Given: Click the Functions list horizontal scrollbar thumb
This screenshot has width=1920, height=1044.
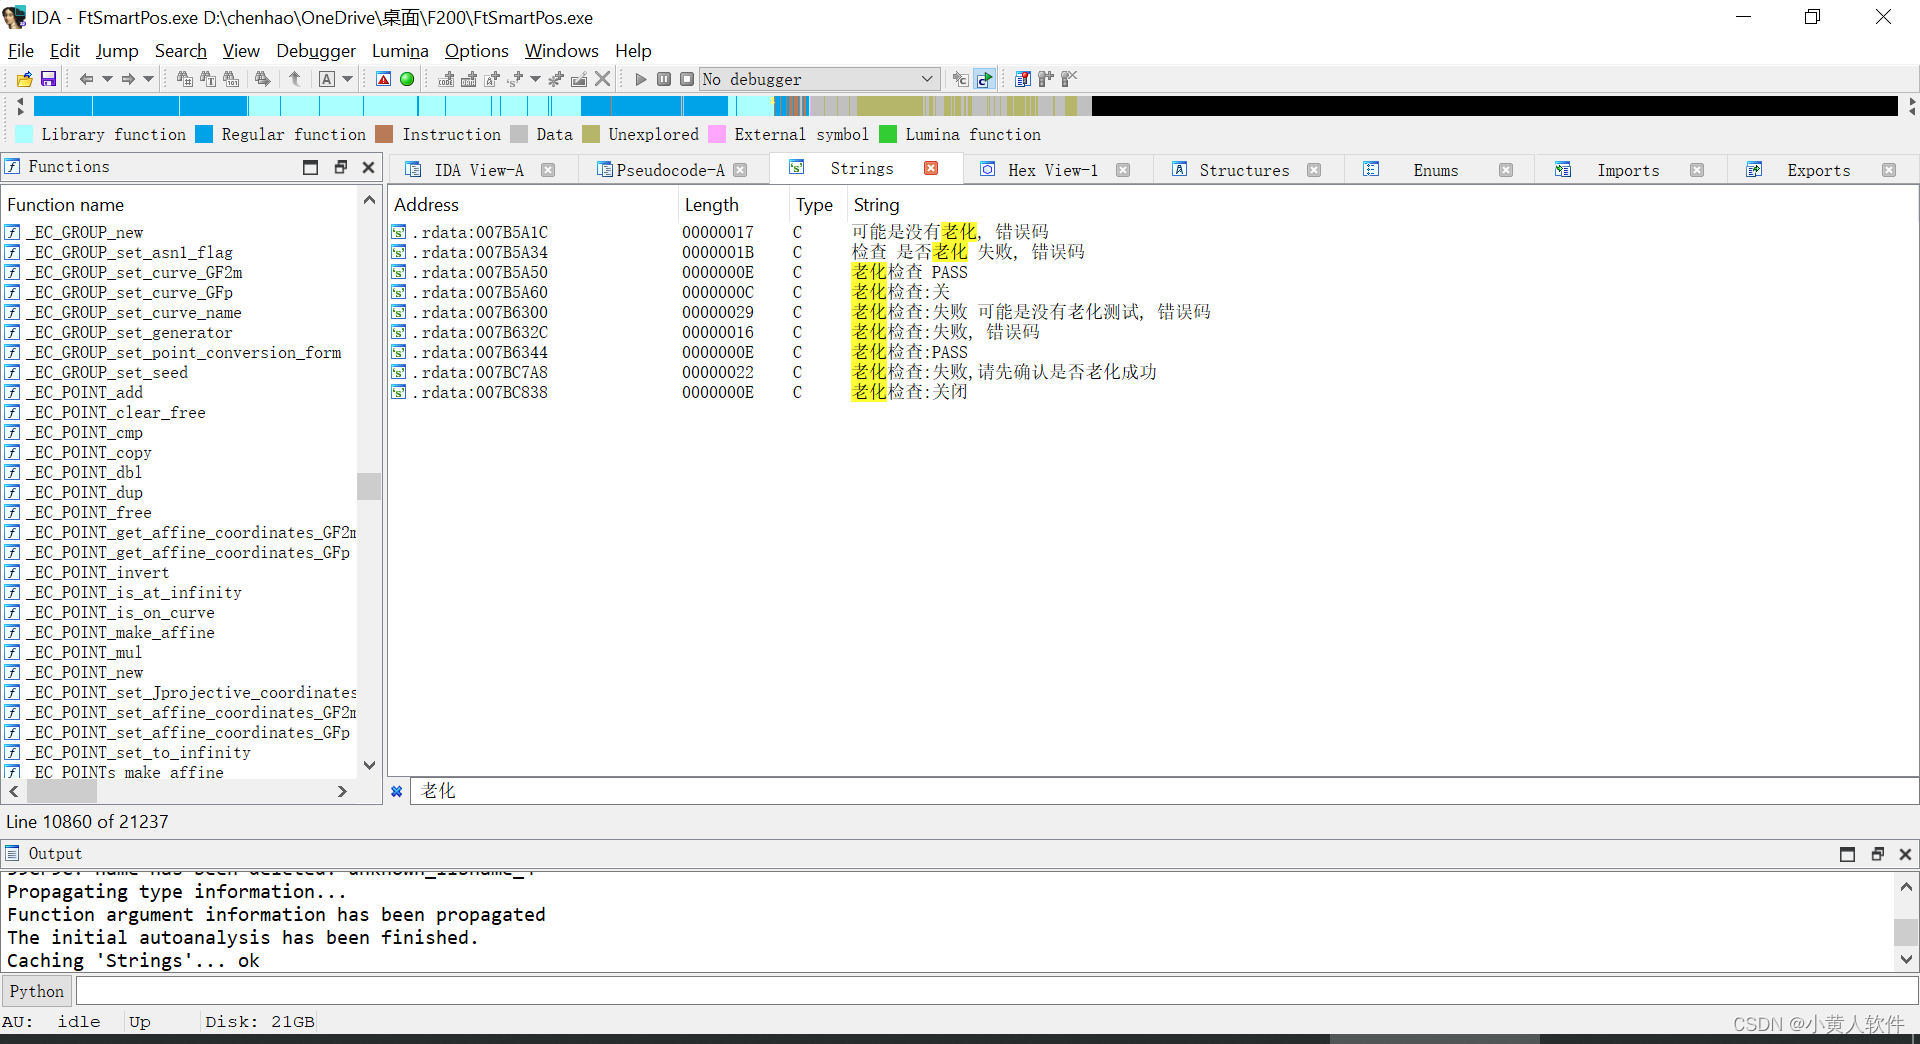Looking at the screenshot, I should pyautogui.click(x=62, y=791).
